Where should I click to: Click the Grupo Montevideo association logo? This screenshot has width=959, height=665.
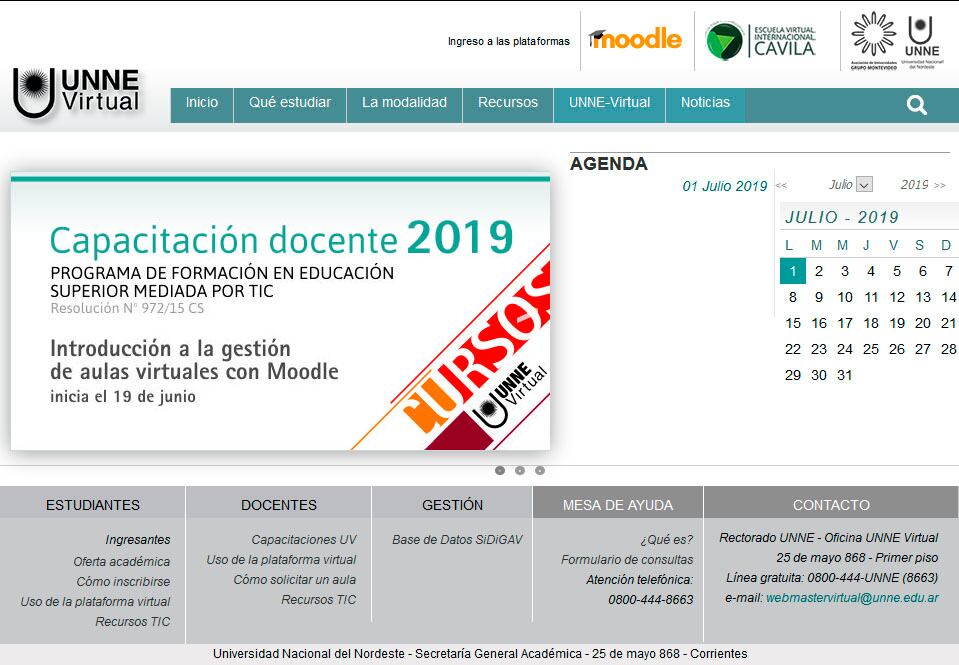point(873,41)
